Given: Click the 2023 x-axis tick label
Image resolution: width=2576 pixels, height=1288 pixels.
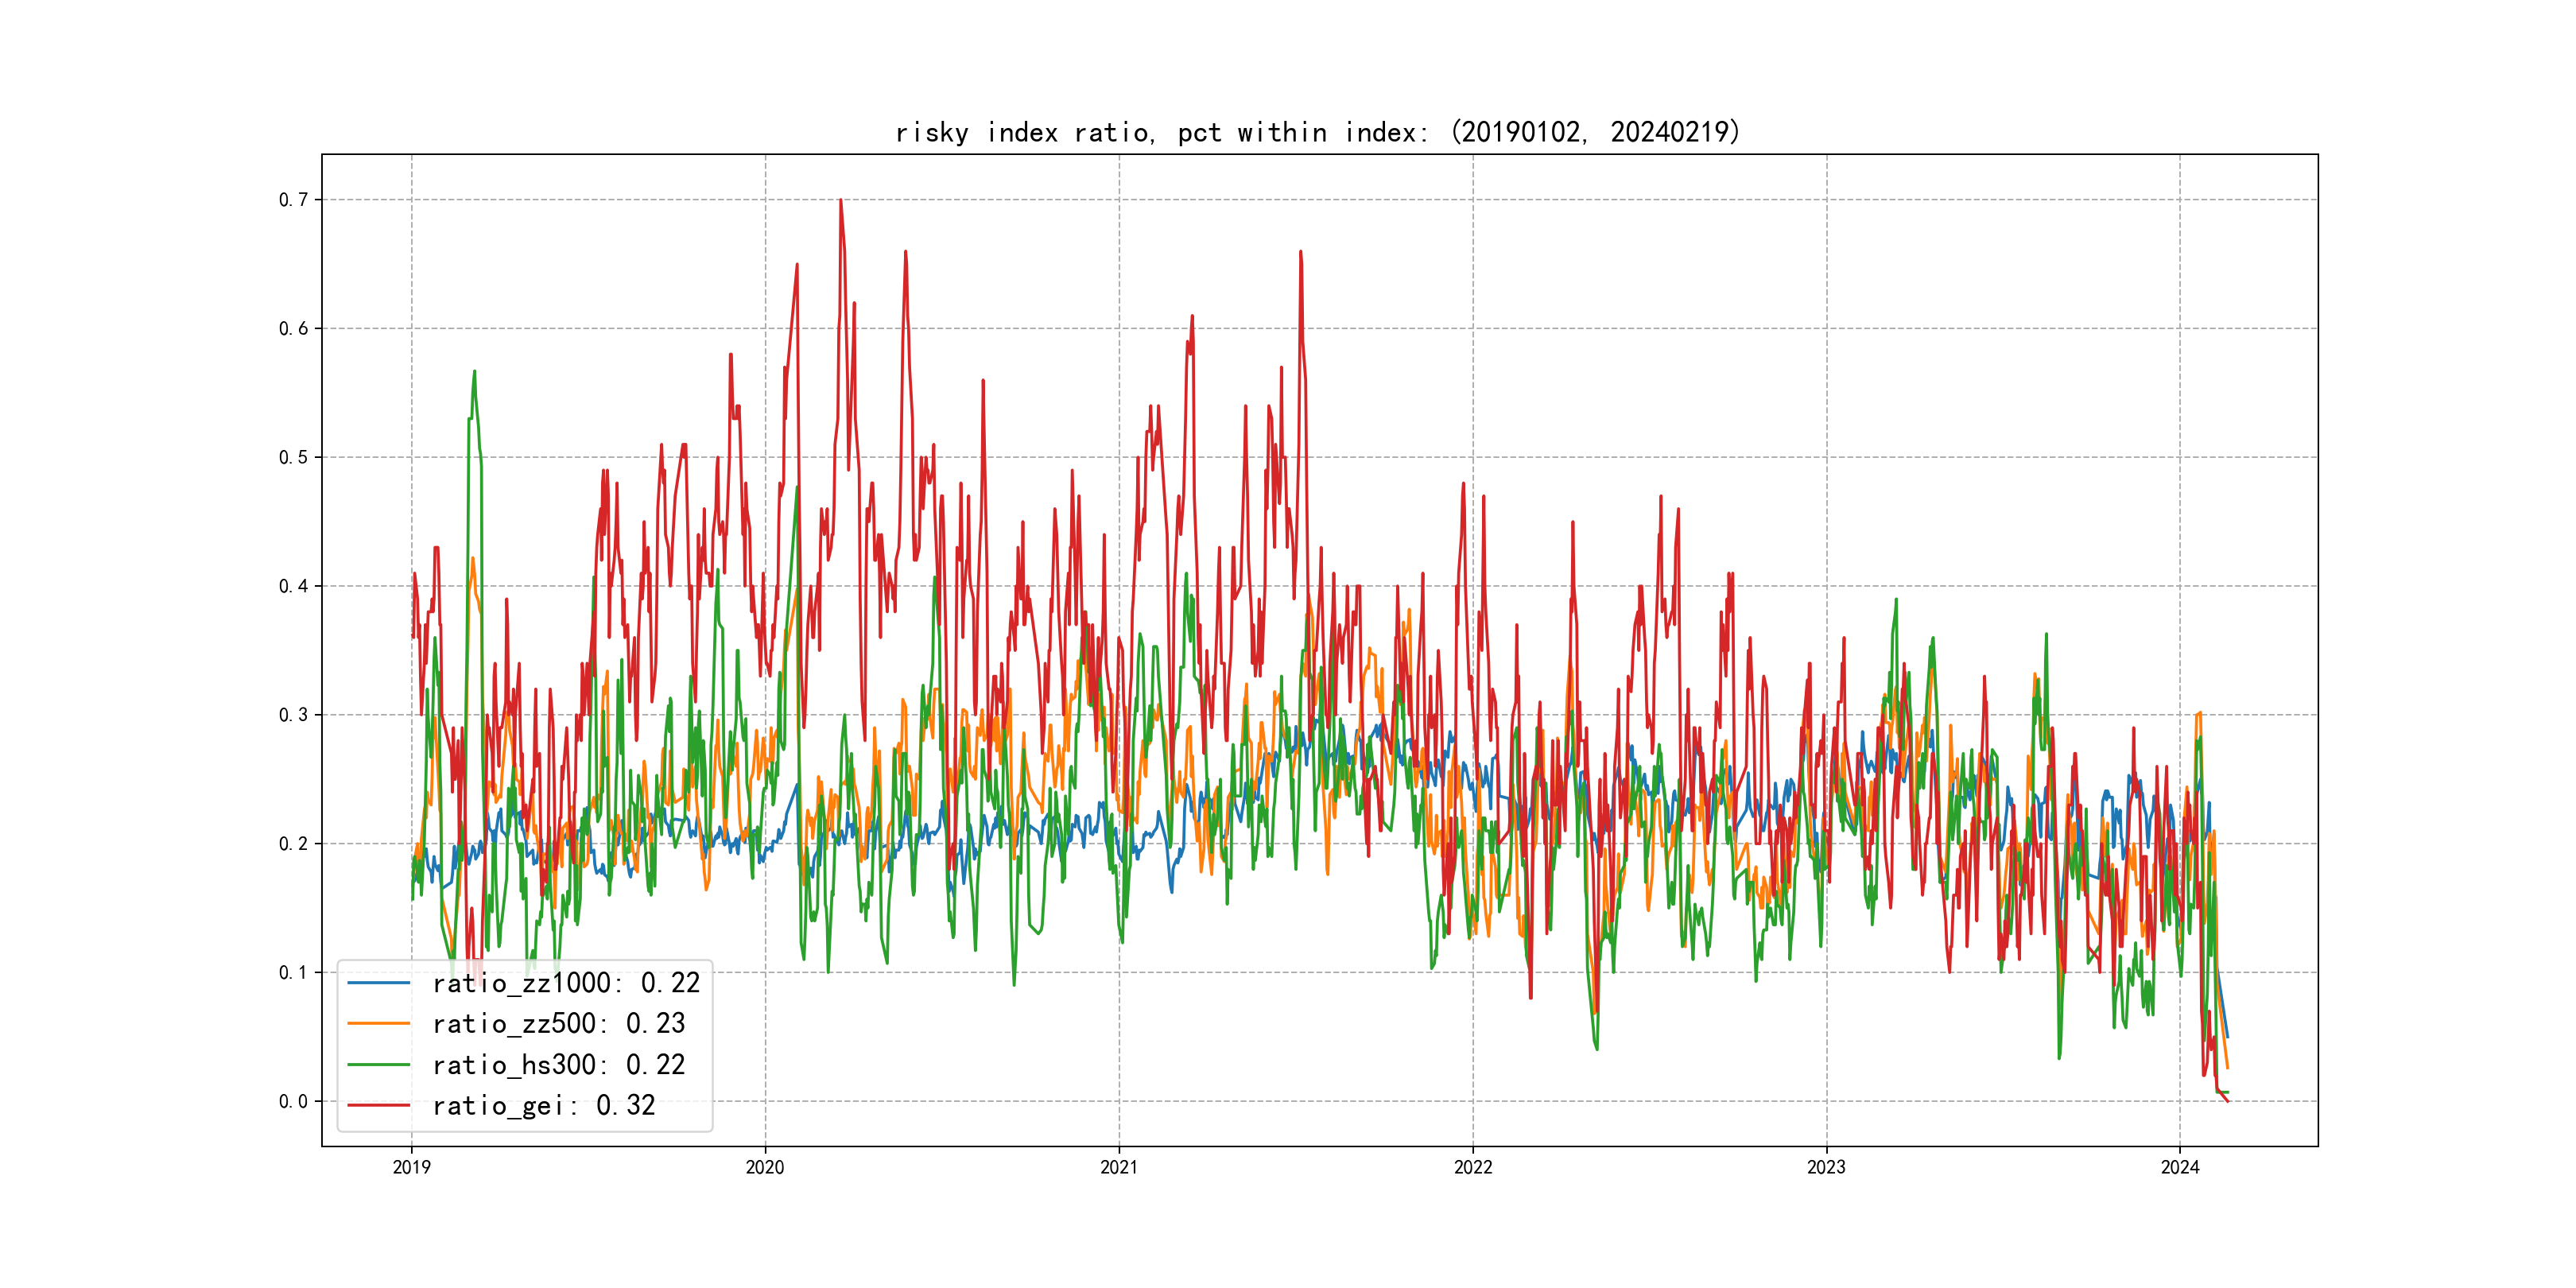Looking at the screenshot, I should [x=1826, y=1167].
